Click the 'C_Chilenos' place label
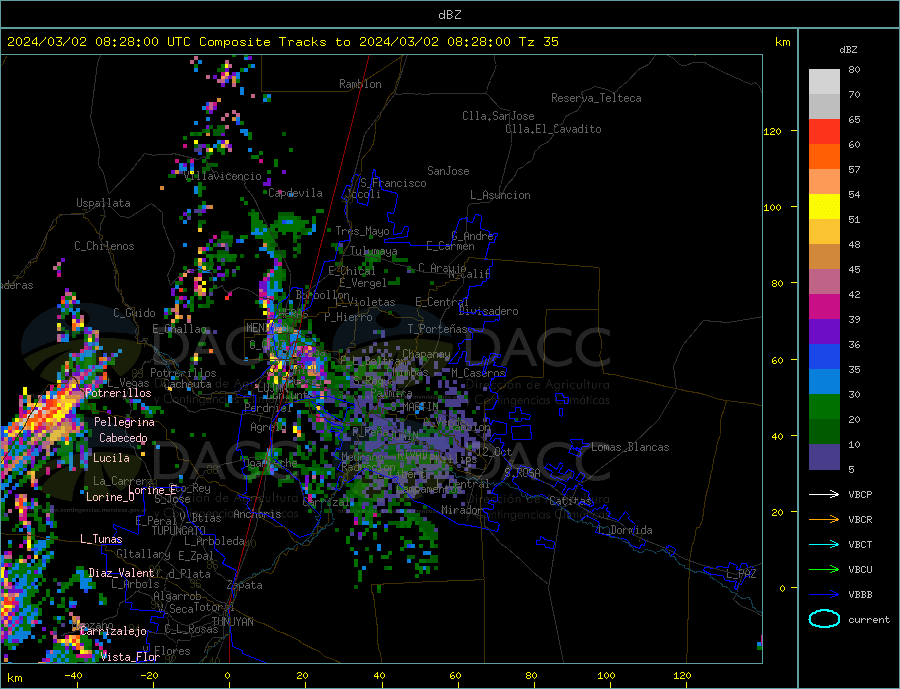Viewport: 900px width, 689px height. (x=104, y=246)
